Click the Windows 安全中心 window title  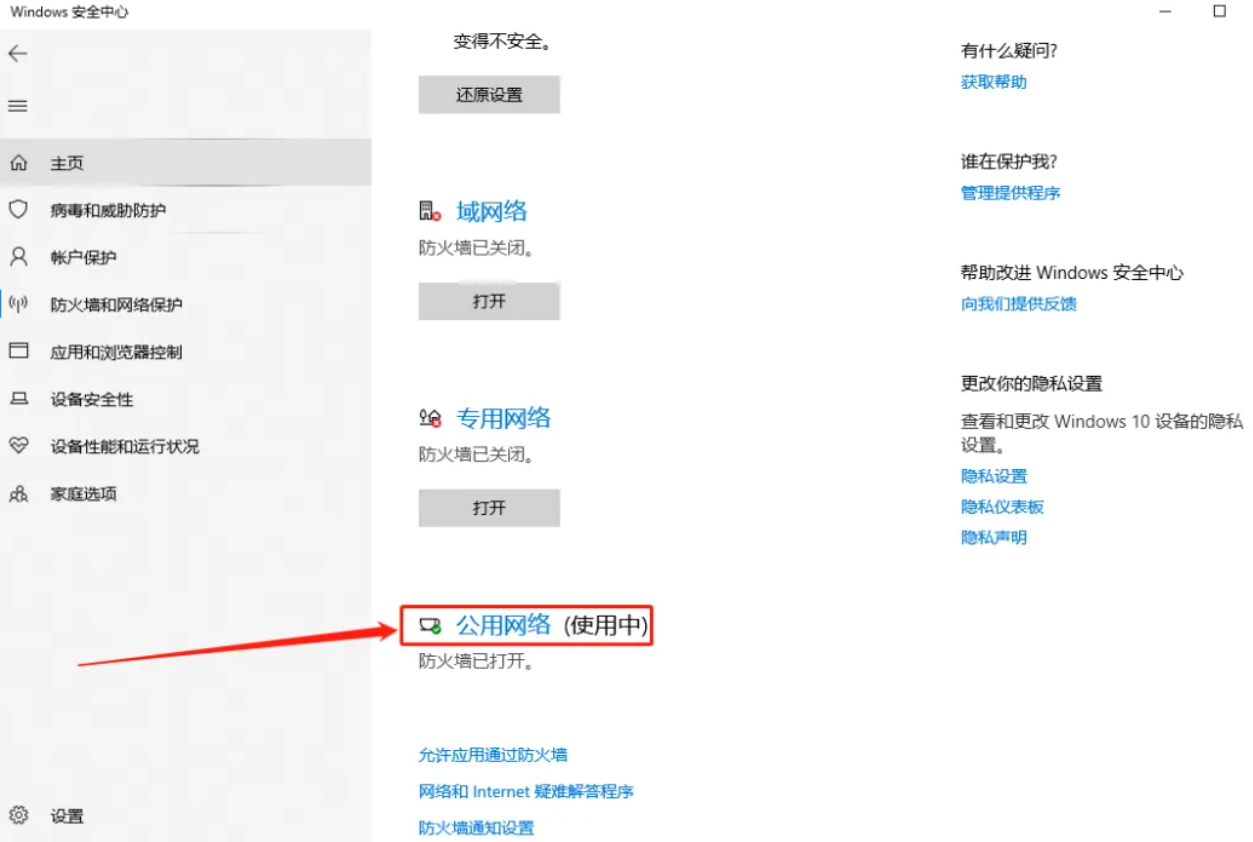[69, 12]
